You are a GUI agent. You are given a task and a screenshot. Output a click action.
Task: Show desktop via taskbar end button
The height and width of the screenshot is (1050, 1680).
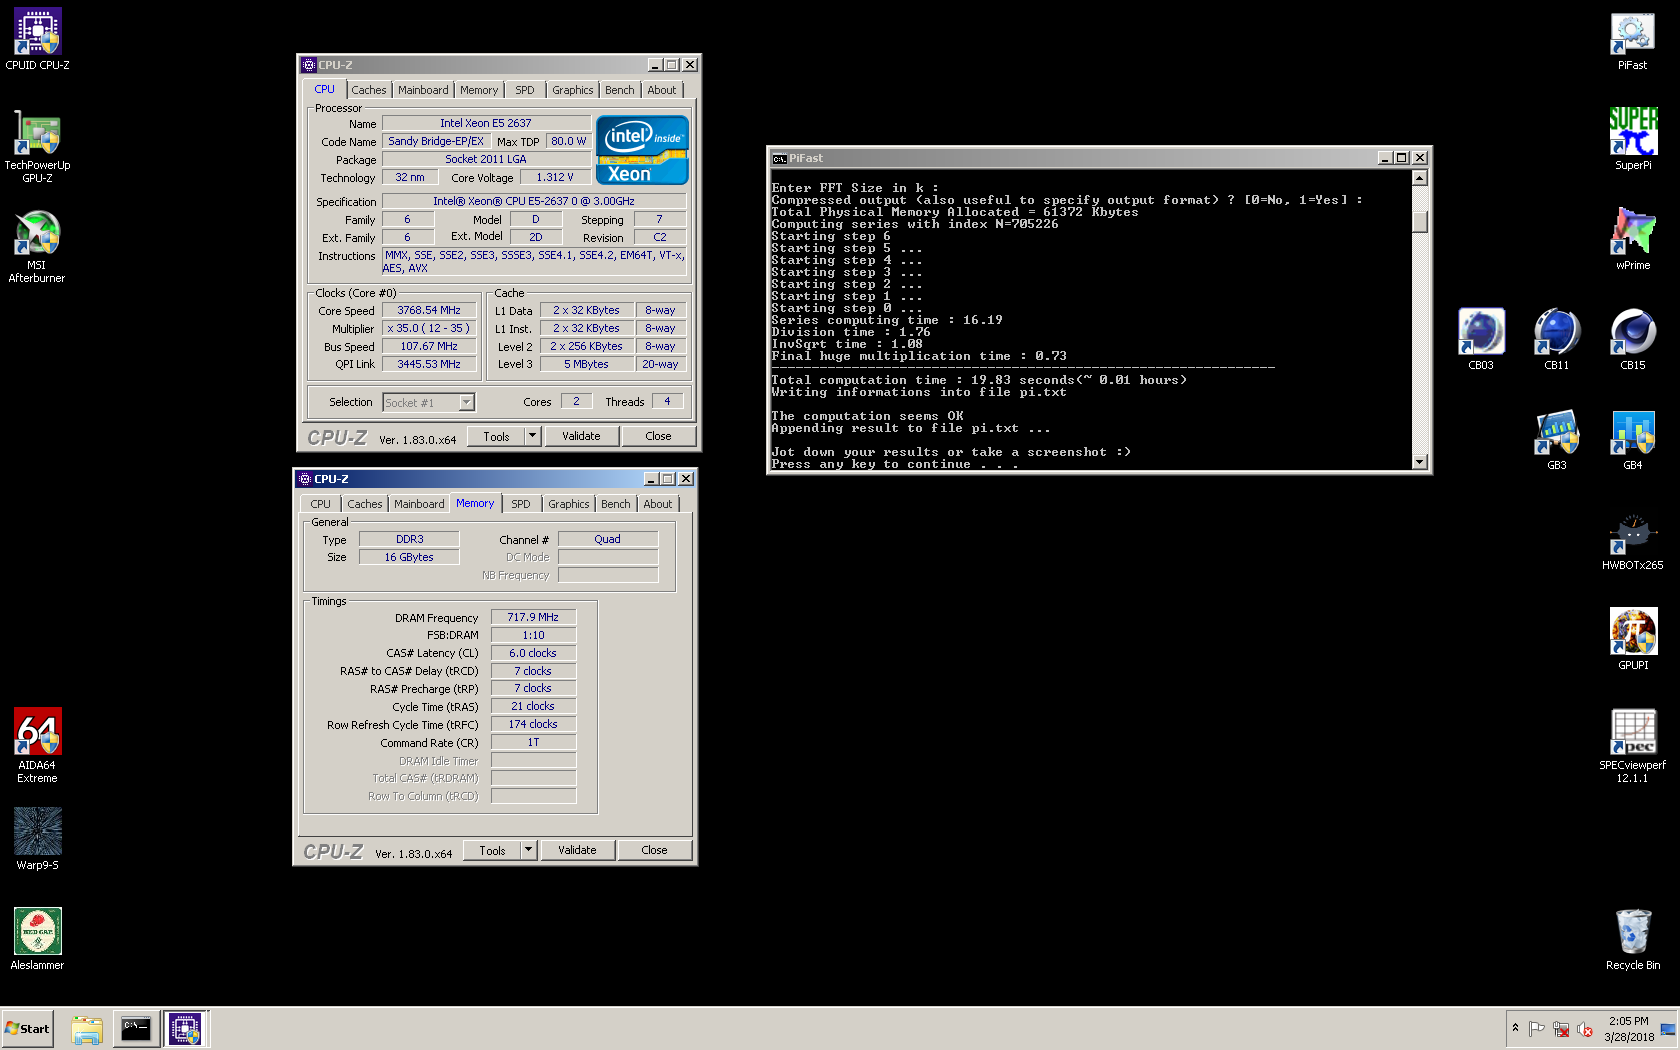coord(1668,1029)
